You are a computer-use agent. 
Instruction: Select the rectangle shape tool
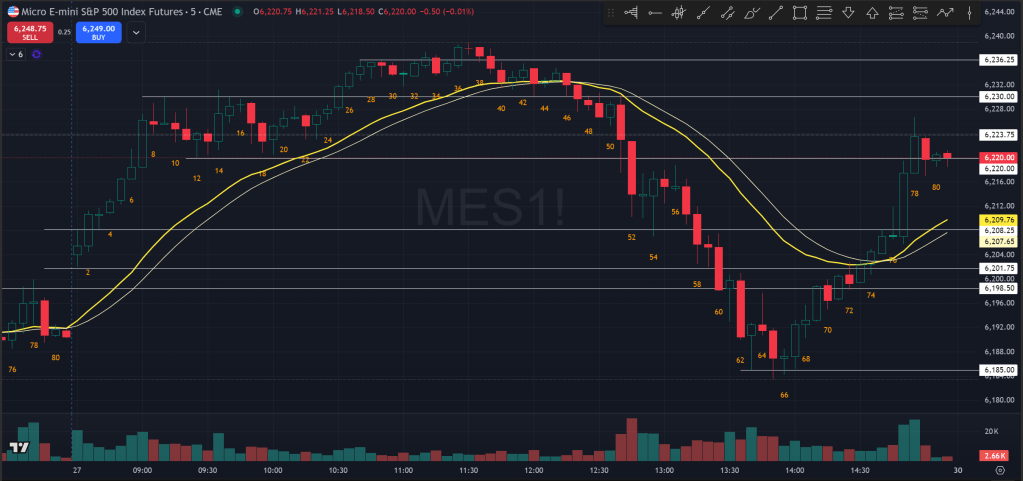pos(800,13)
